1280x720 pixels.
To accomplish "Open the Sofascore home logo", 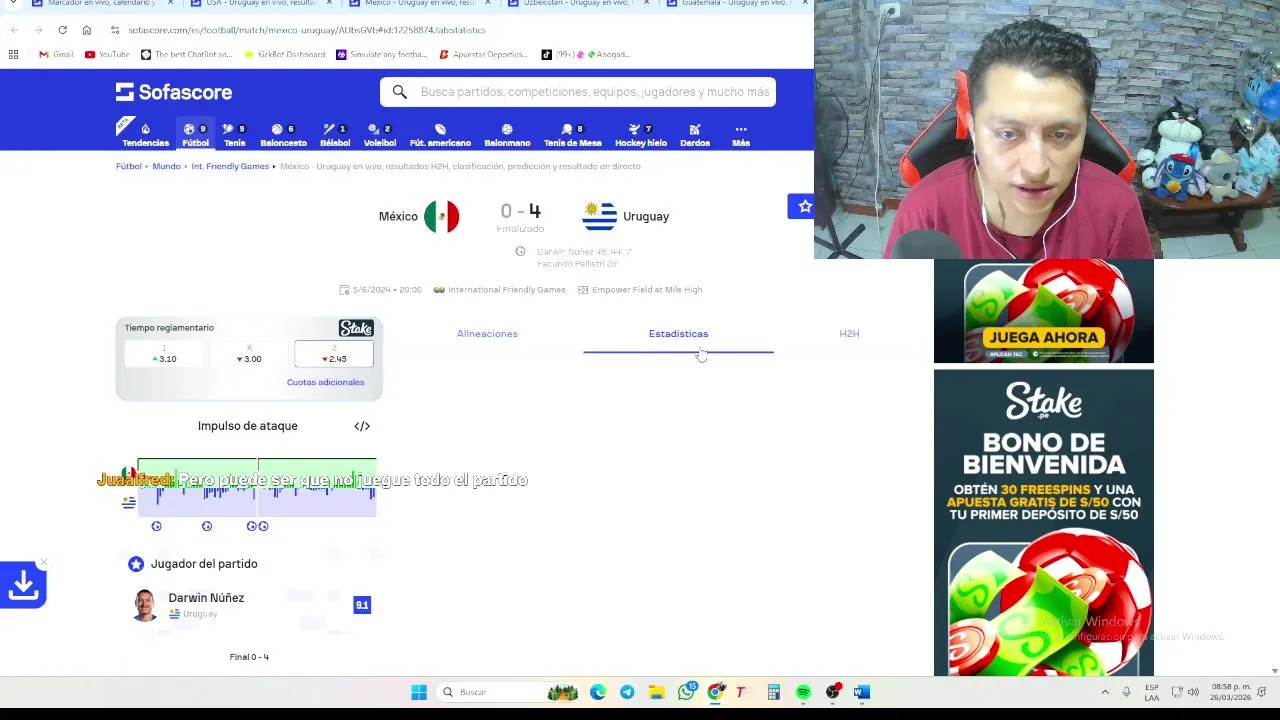I will tap(174, 92).
